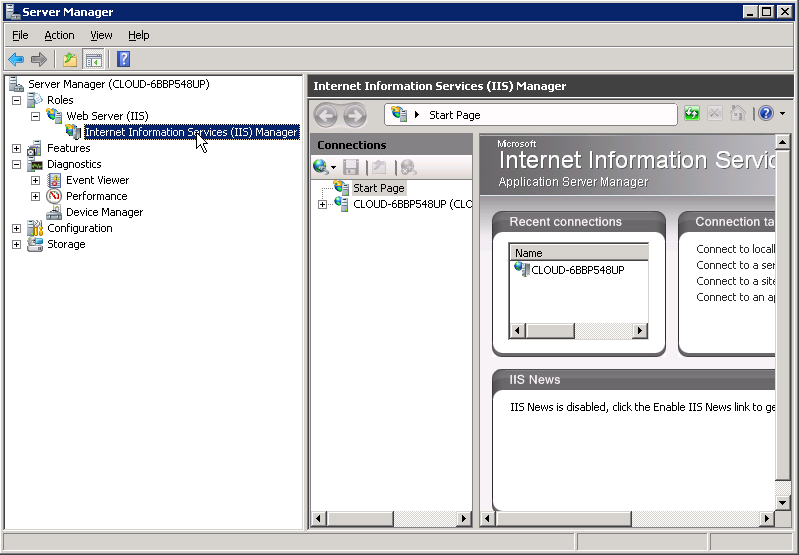The height and width of the screenshot is (555, 799).
Task: Click the Forward arrow in Server Manager toolbar
Action: click(x=39, y=60)
